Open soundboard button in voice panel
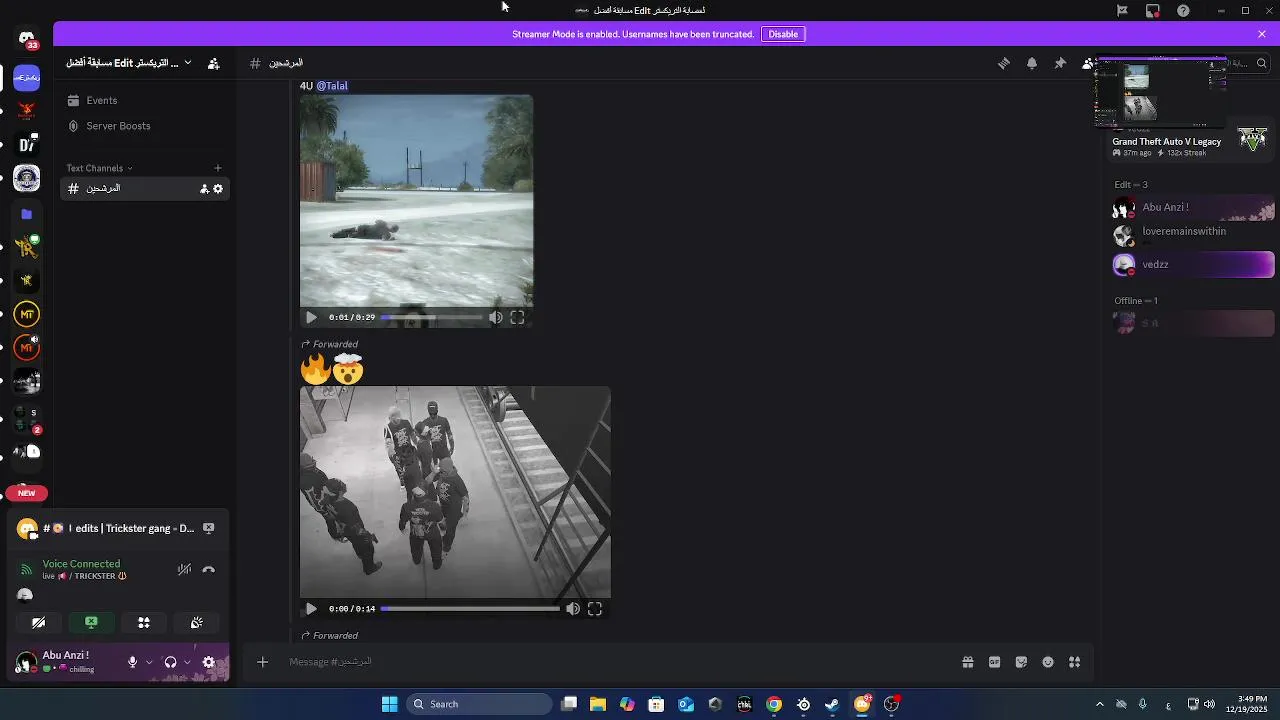The width and height of the screenshot is (1280, 720). click(x=197, y=622)
